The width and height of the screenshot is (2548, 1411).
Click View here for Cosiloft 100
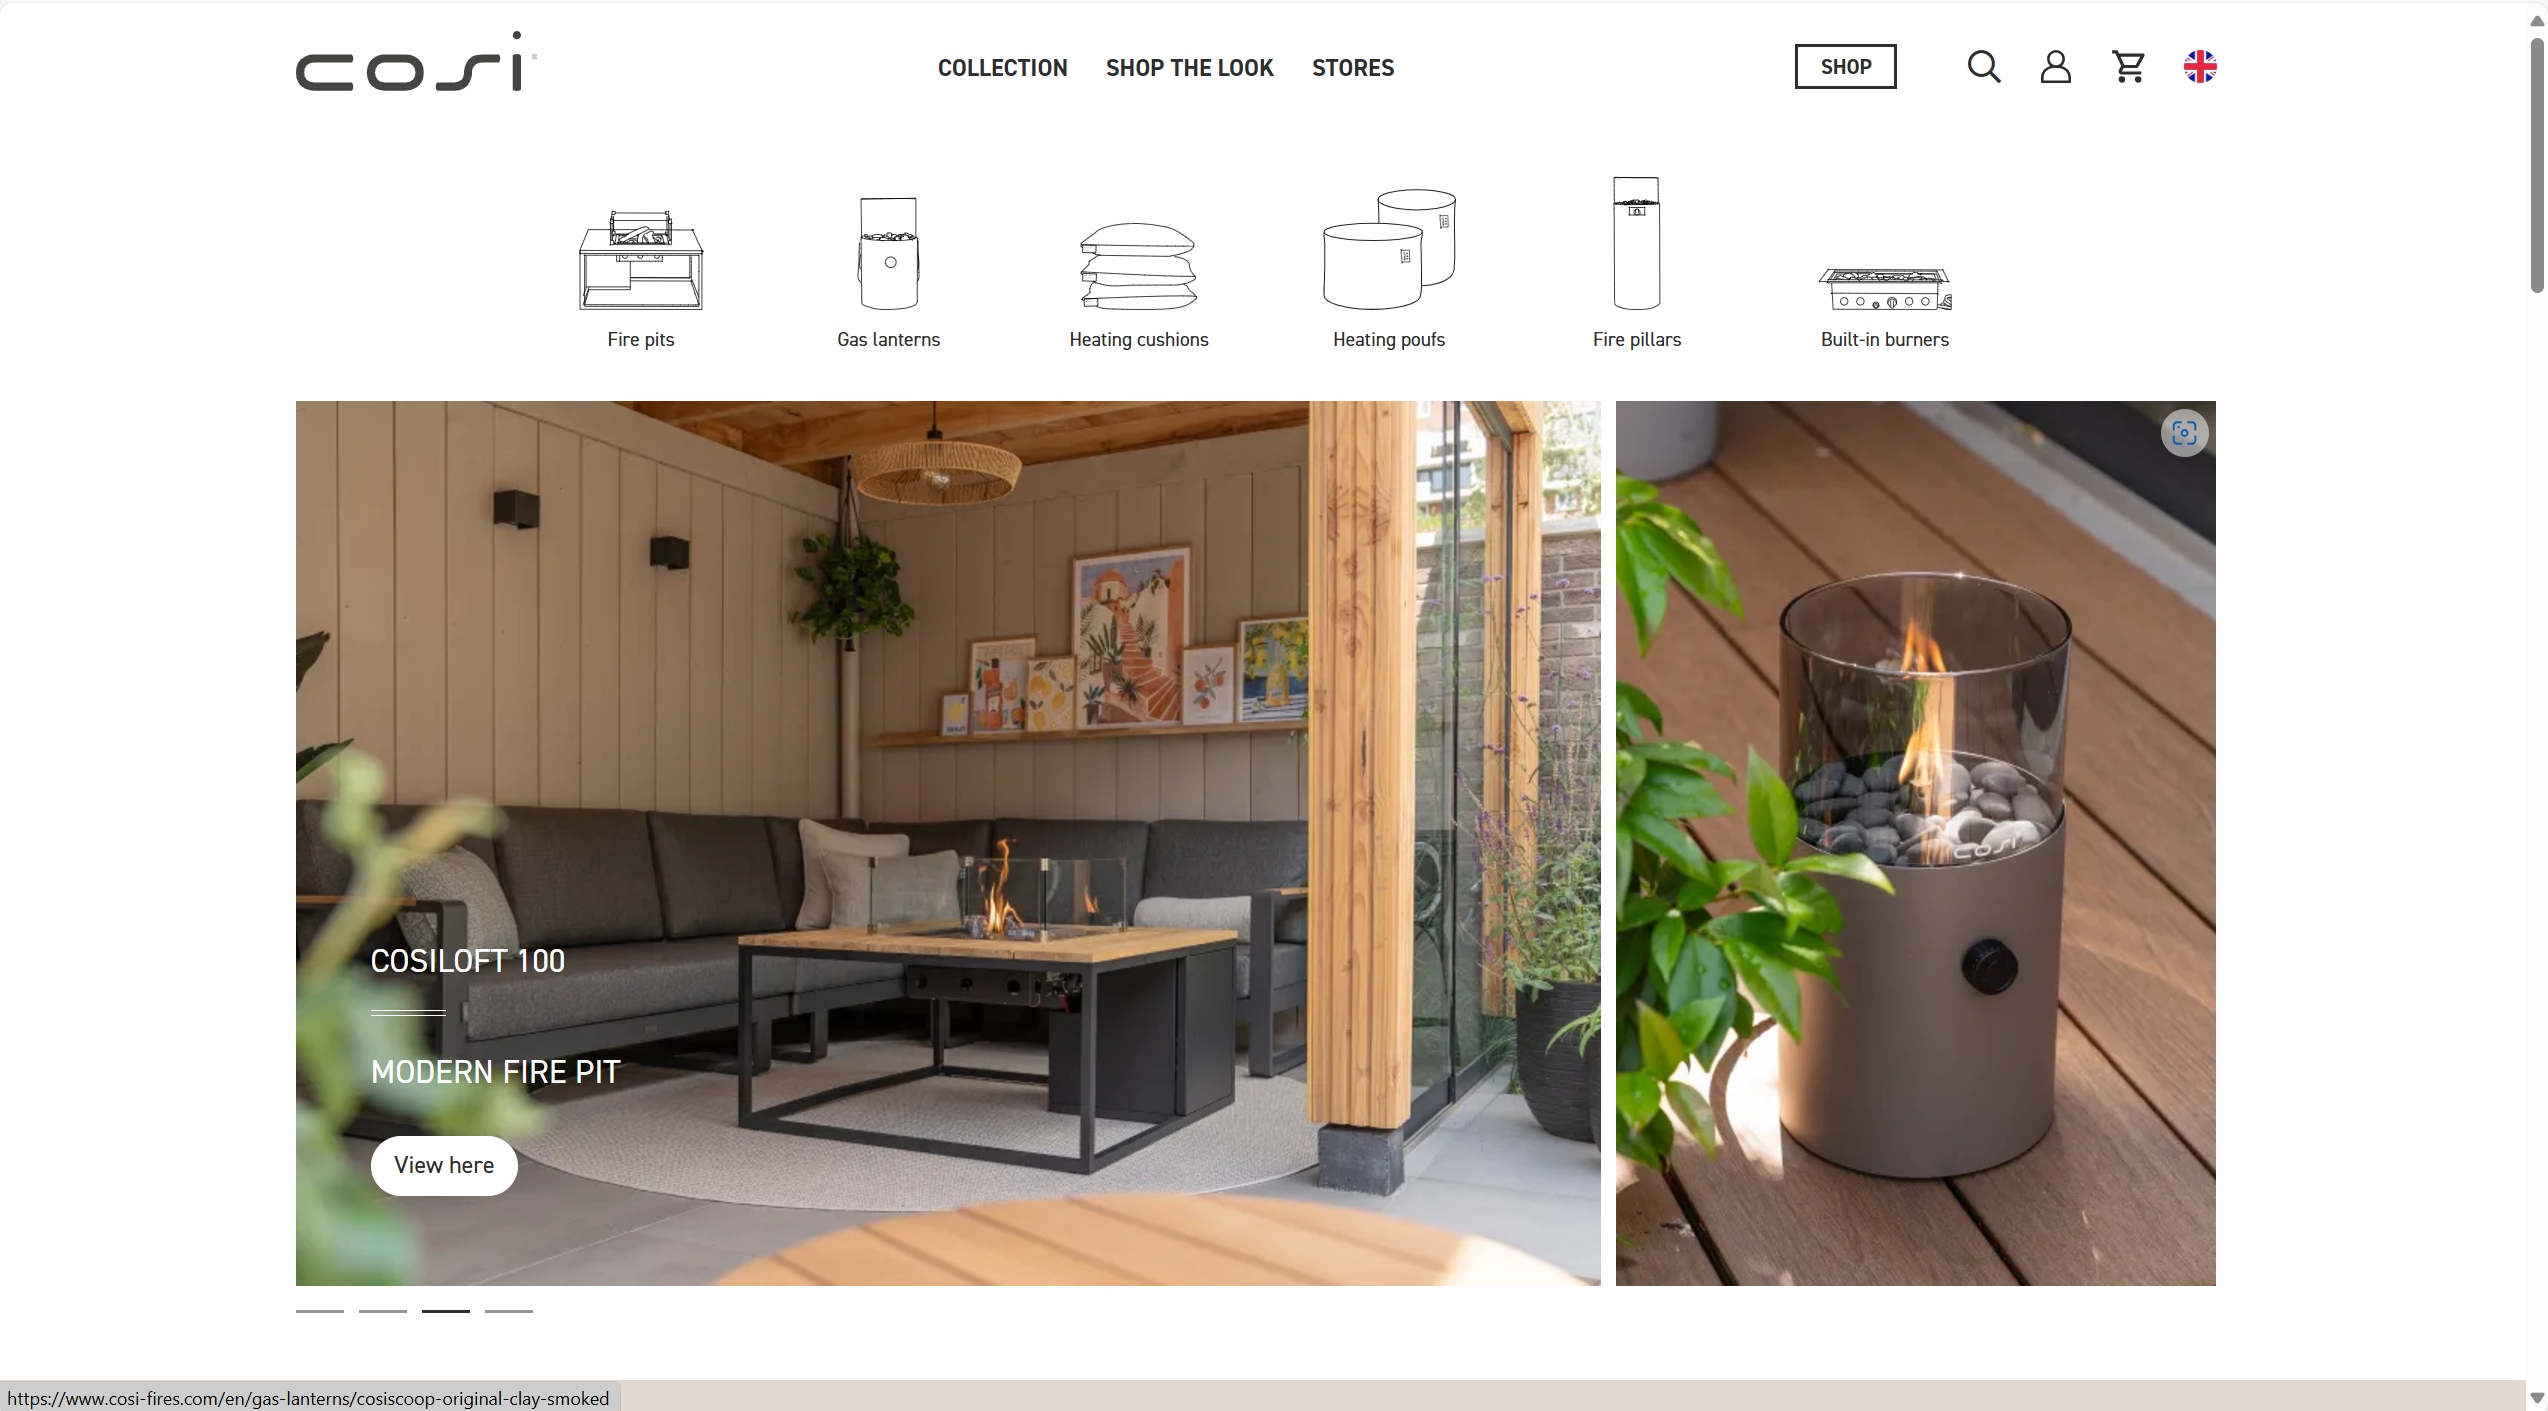tap(443, 1164)
